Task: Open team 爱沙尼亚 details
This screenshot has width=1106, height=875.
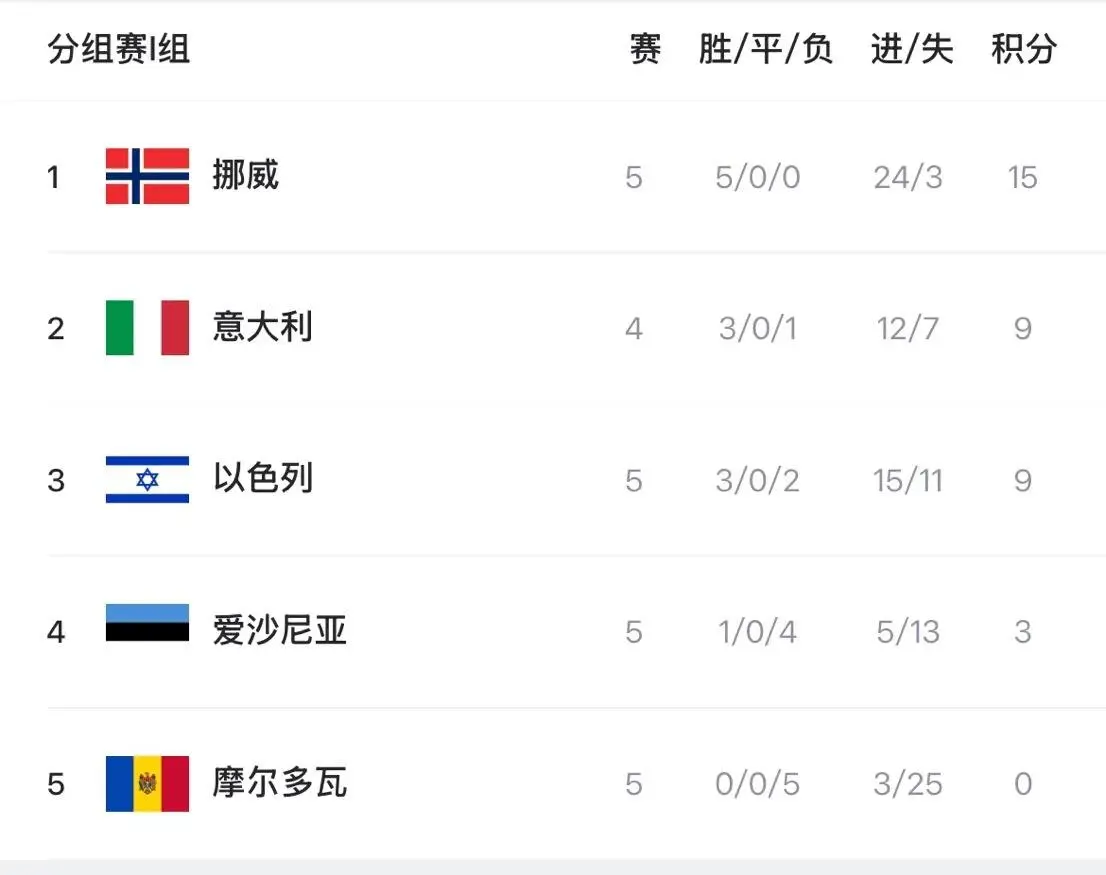Action: click(279, 631)
